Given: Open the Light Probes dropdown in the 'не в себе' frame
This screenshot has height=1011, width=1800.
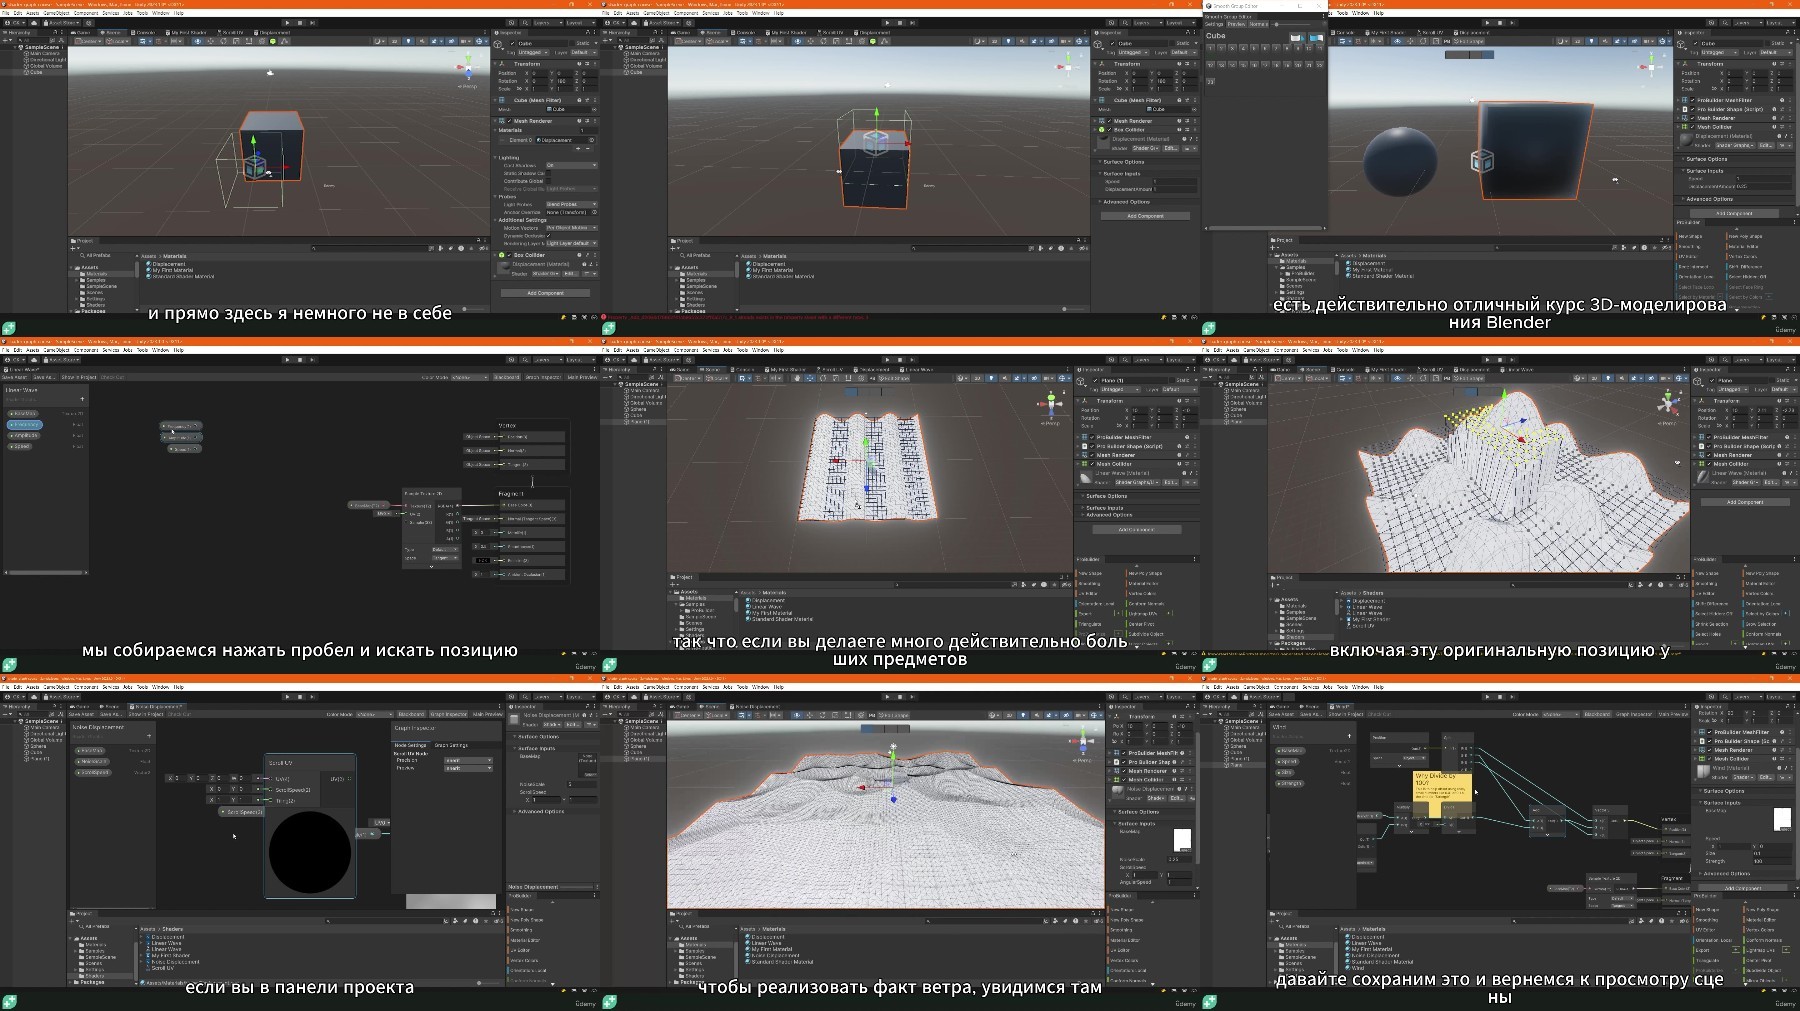Looking at the screenshot, I should 571,204.
